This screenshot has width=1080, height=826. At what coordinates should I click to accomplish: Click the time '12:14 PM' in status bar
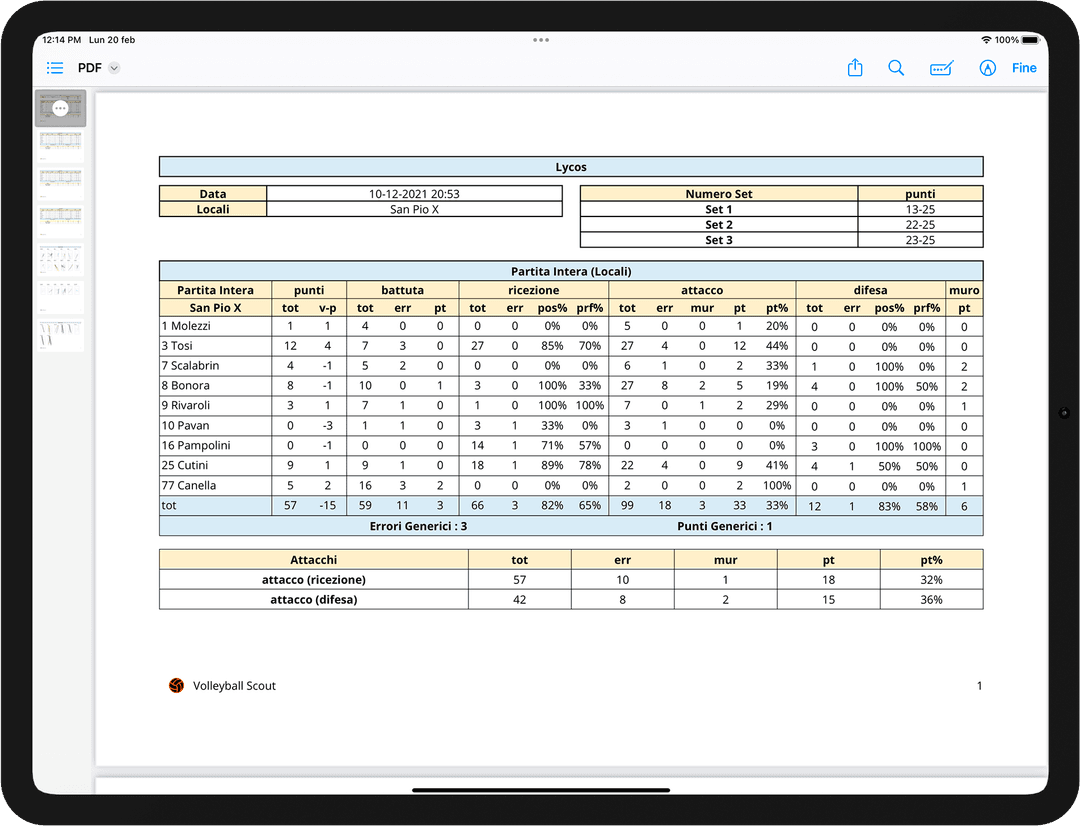click(x=61, y=40)
